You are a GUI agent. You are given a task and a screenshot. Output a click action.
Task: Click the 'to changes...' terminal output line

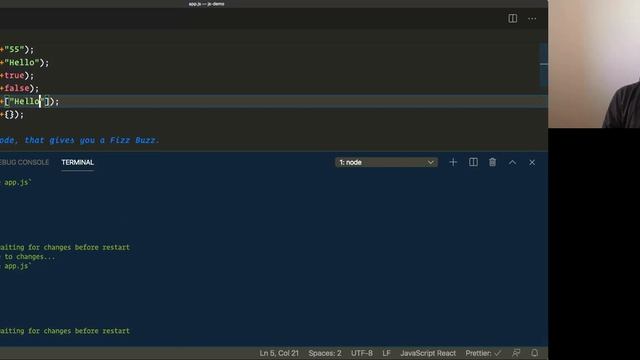tap(27, 257)
